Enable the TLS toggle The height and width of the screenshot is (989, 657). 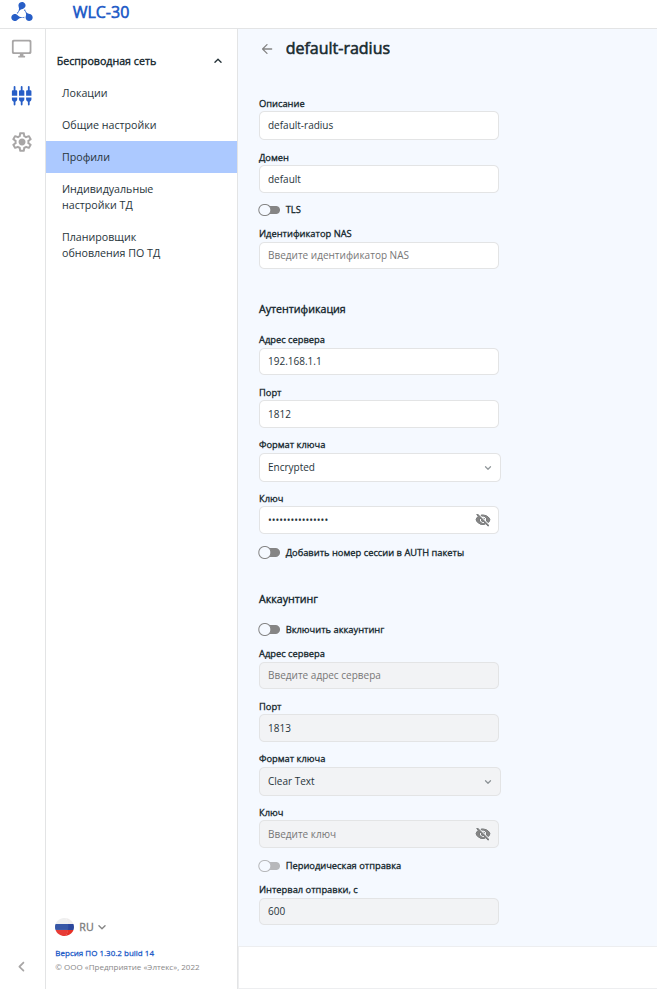pyautogui.click(x=269, y=210)
